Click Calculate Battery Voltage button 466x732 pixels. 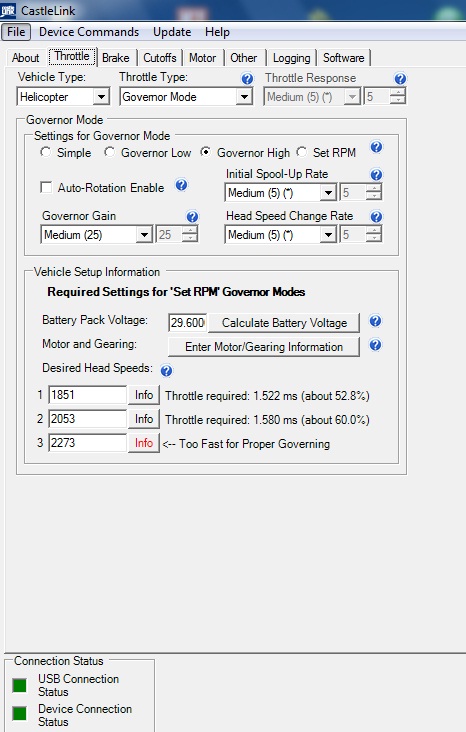(x=284, y=323)
